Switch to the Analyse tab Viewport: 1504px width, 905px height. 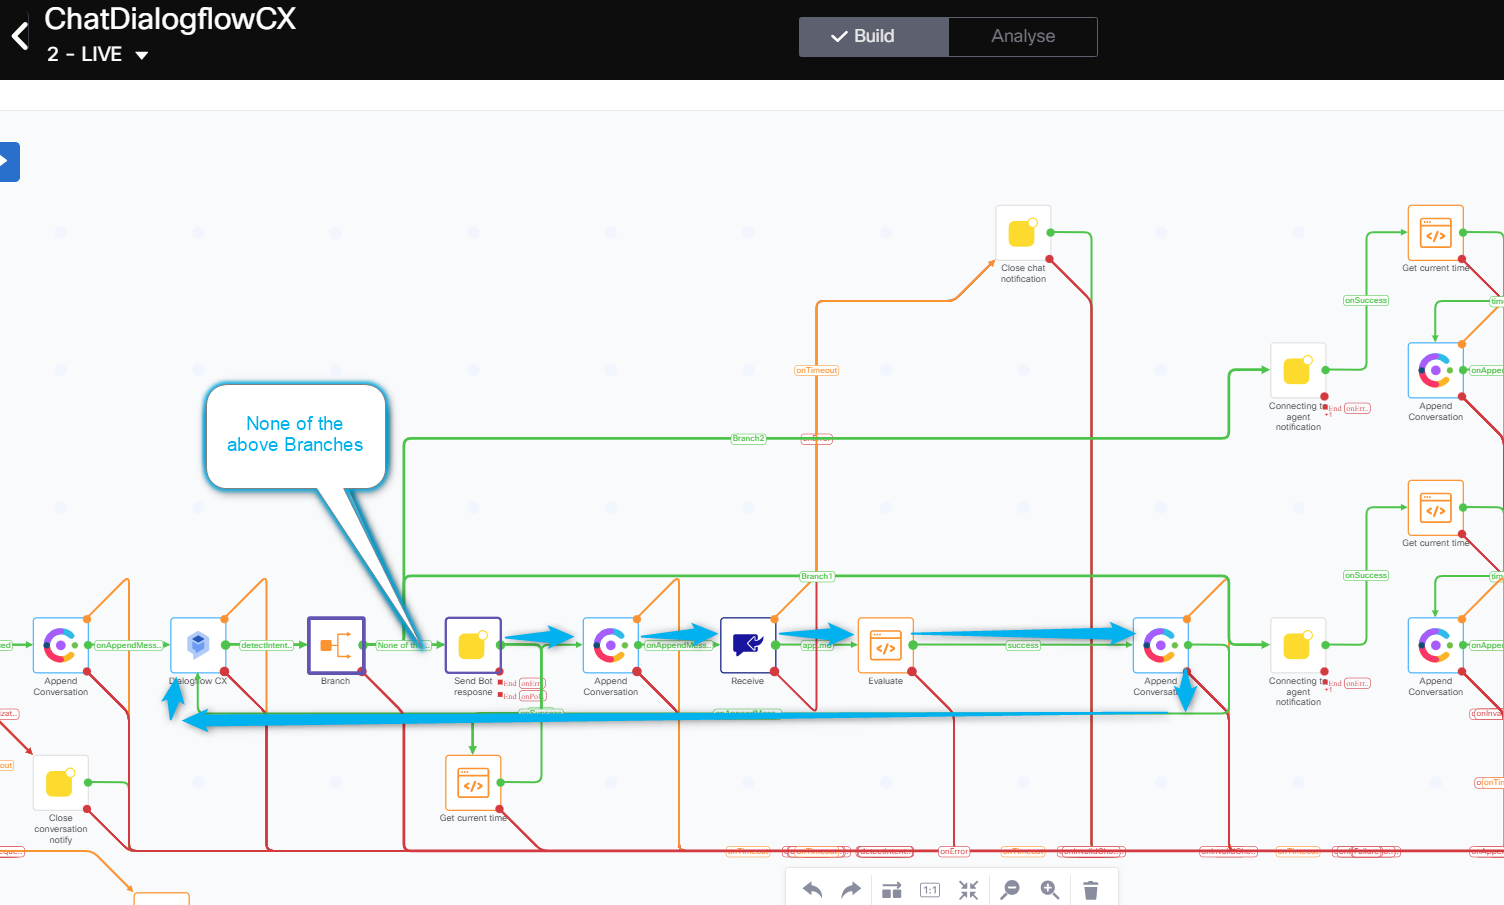(1023, 37)
